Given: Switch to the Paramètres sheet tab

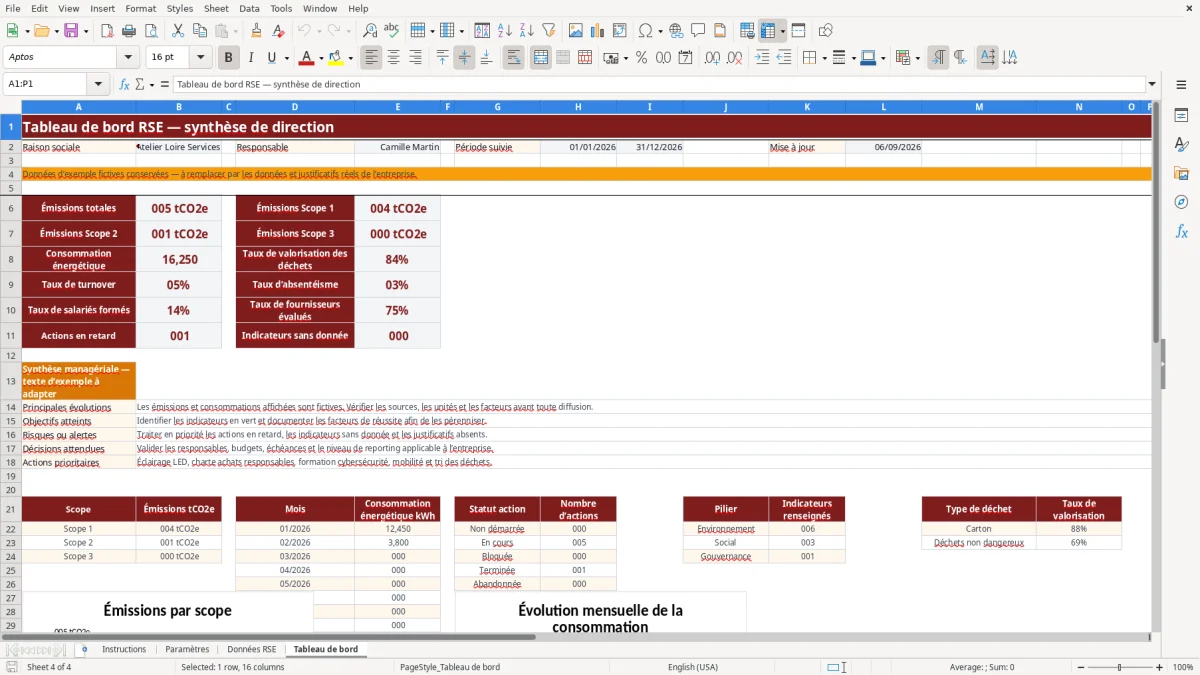Looking at the screenshot, I should (x=187, y=650).
